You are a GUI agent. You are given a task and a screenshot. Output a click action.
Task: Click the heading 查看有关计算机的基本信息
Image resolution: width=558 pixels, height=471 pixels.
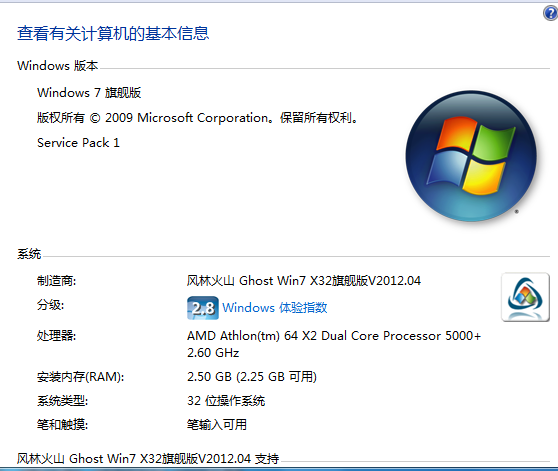click(x=113, y=33)
